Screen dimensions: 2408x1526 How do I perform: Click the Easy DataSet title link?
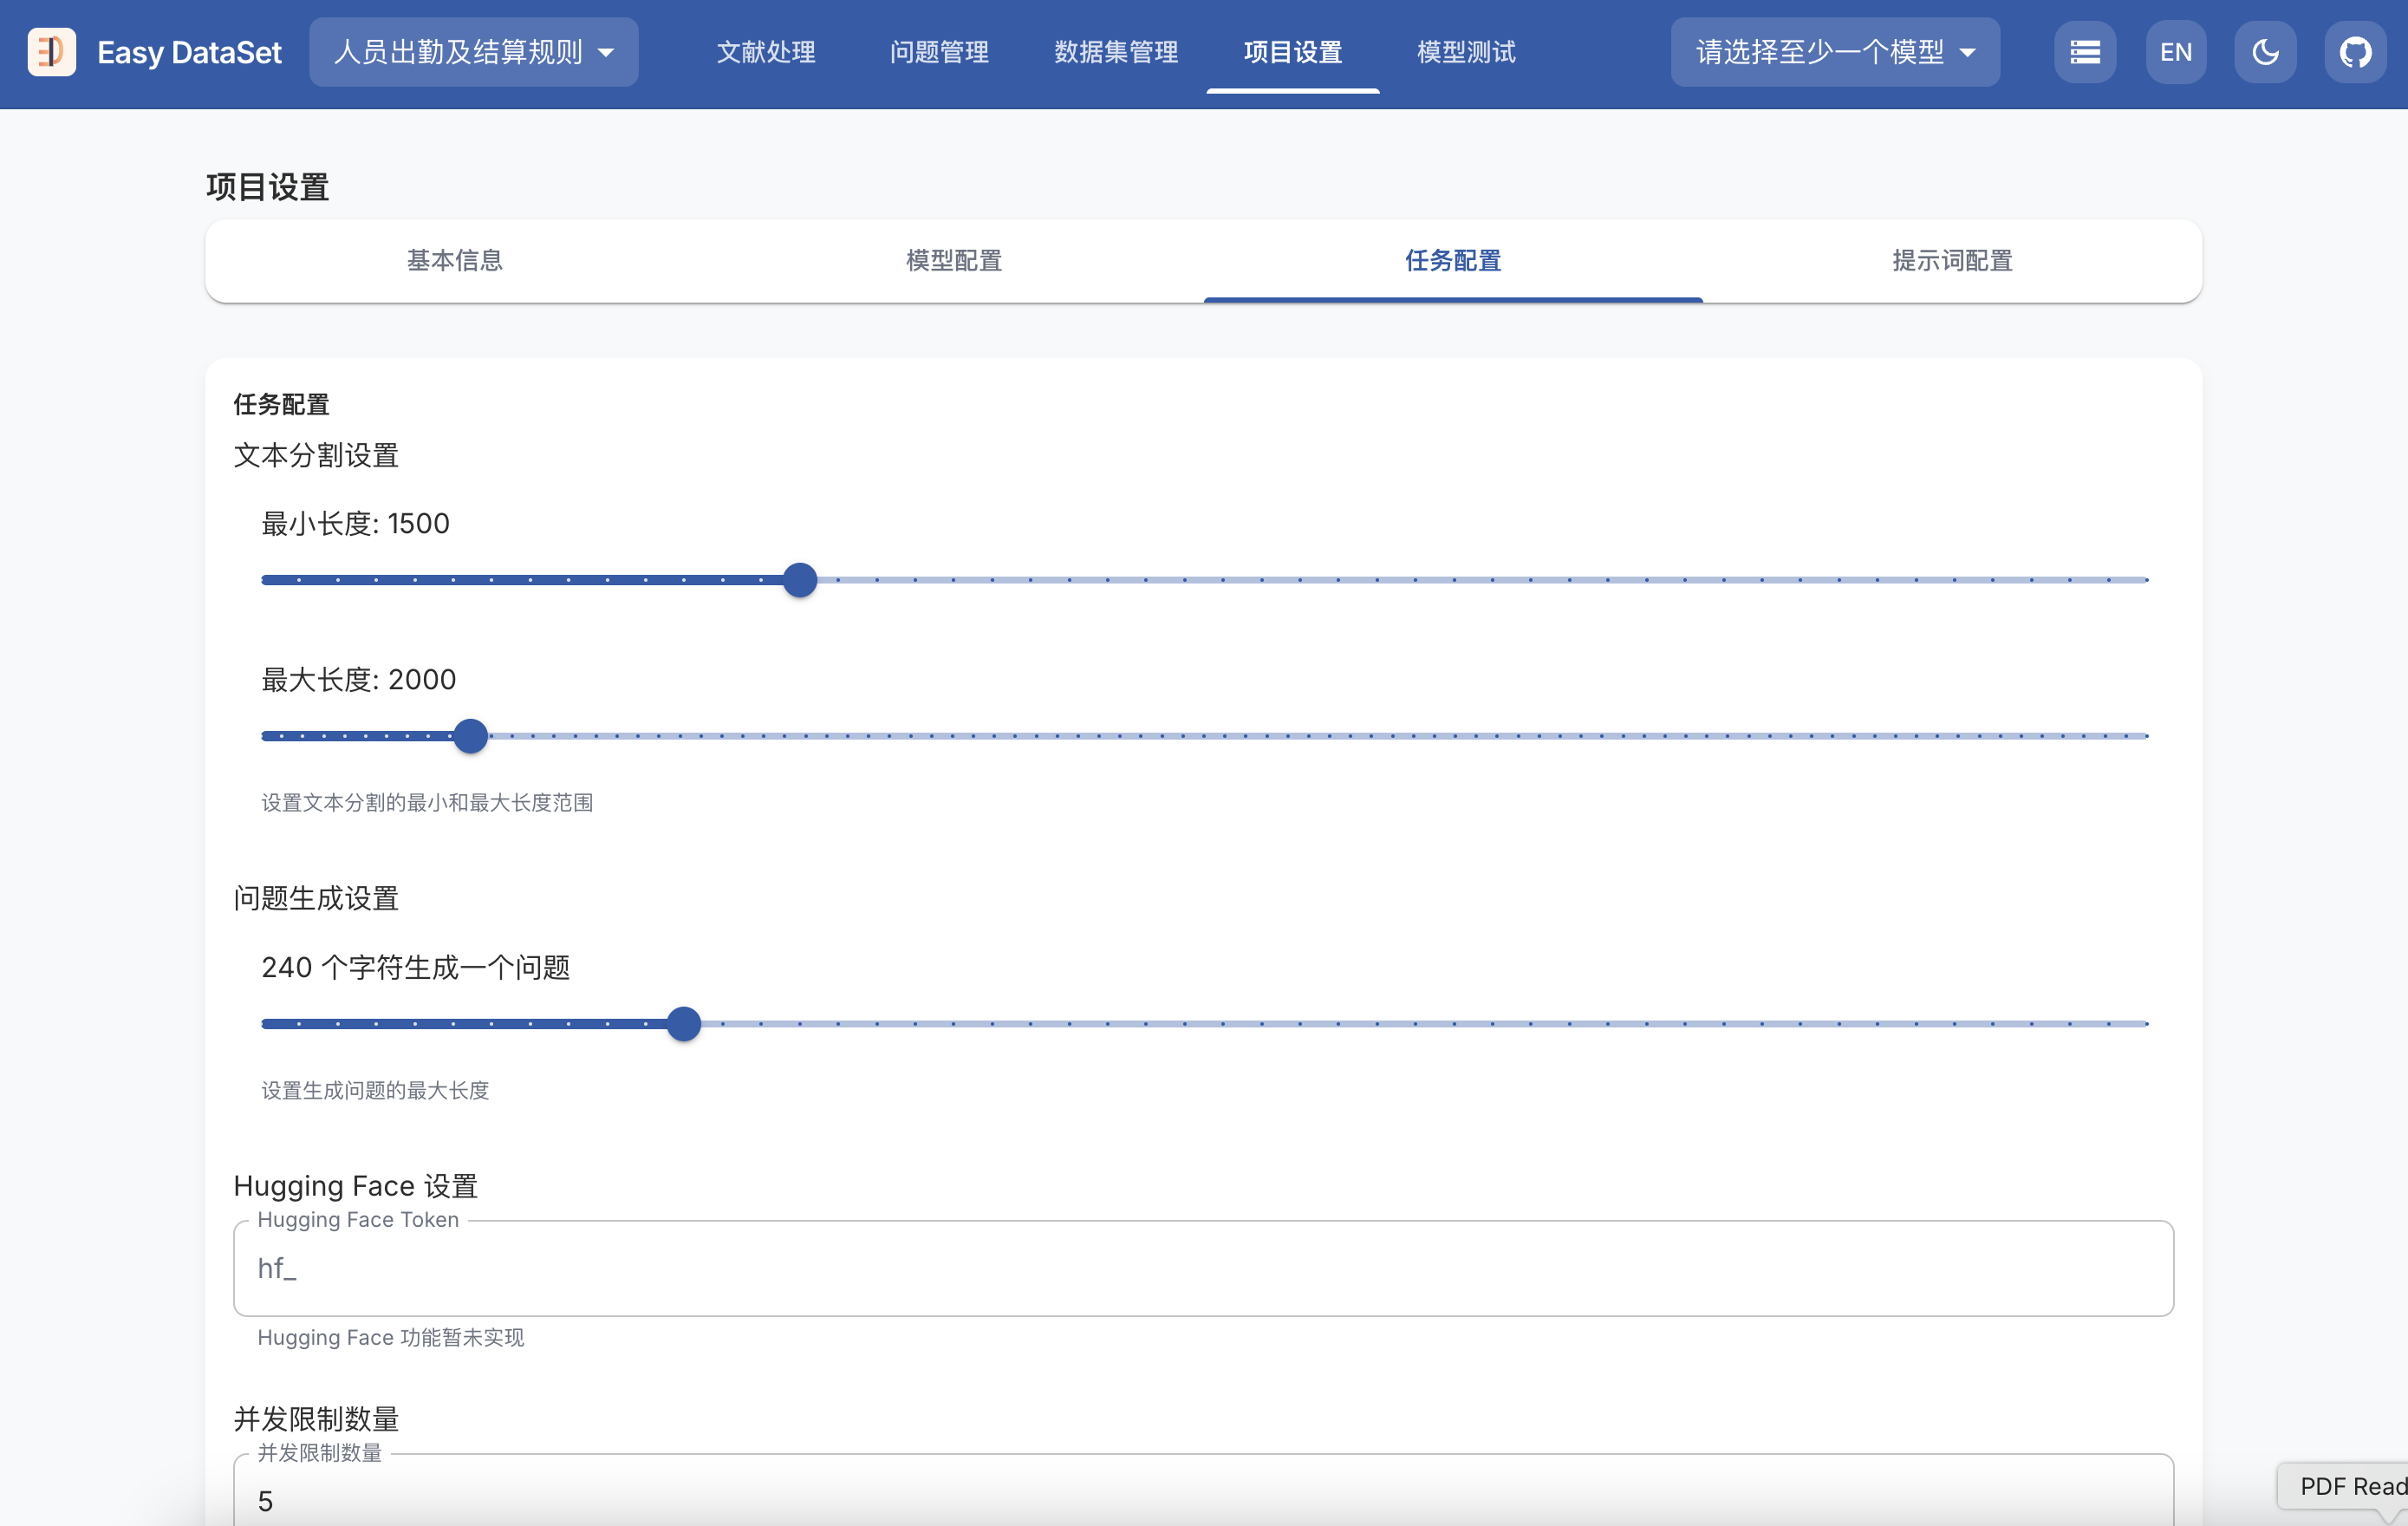[x=189, y=52]
